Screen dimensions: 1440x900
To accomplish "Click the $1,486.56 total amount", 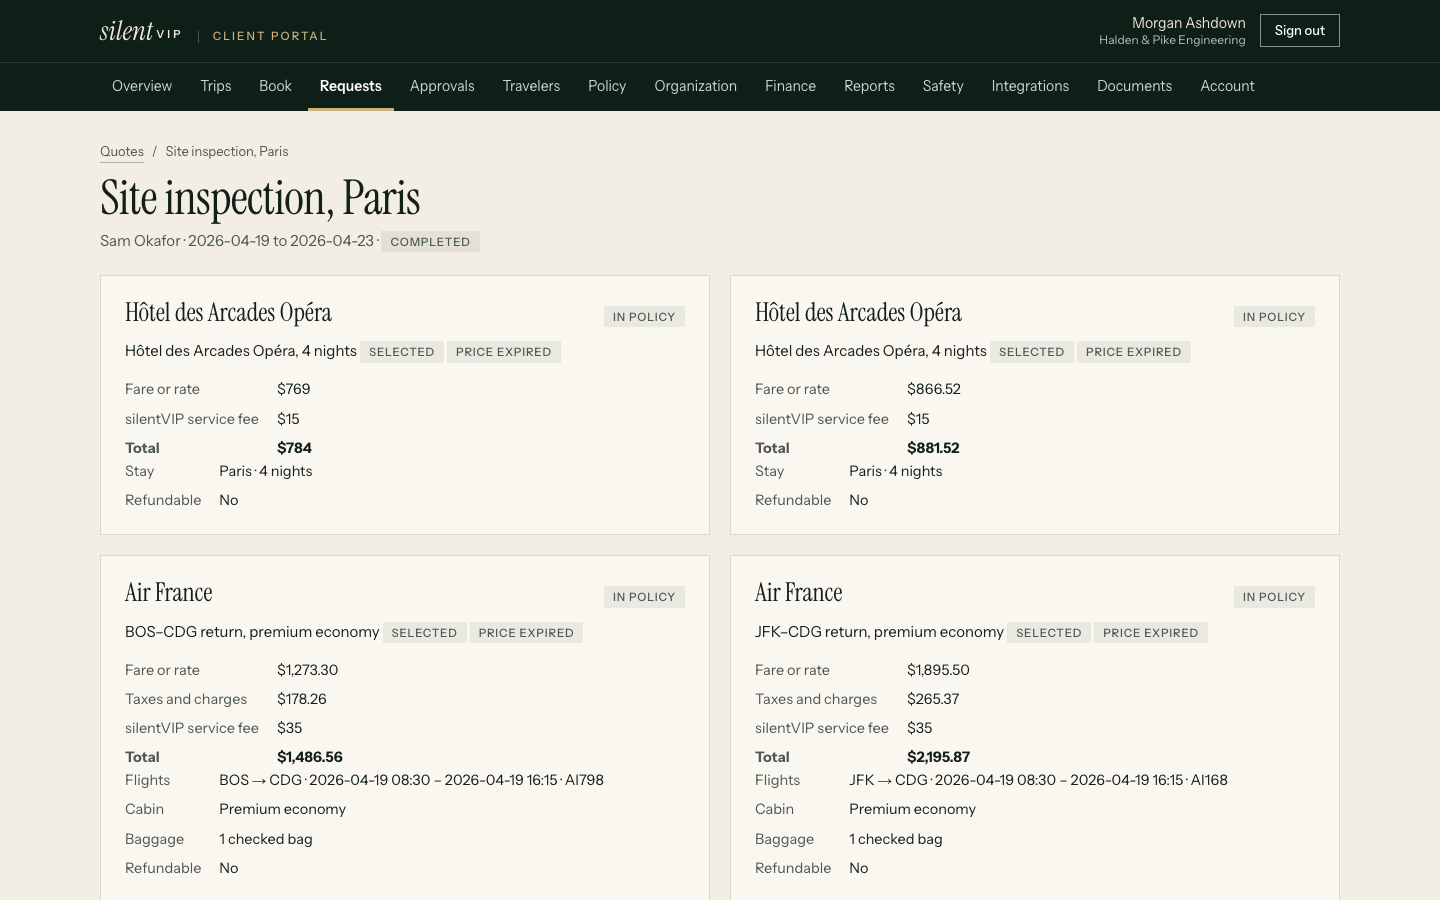I will point(310,757).
